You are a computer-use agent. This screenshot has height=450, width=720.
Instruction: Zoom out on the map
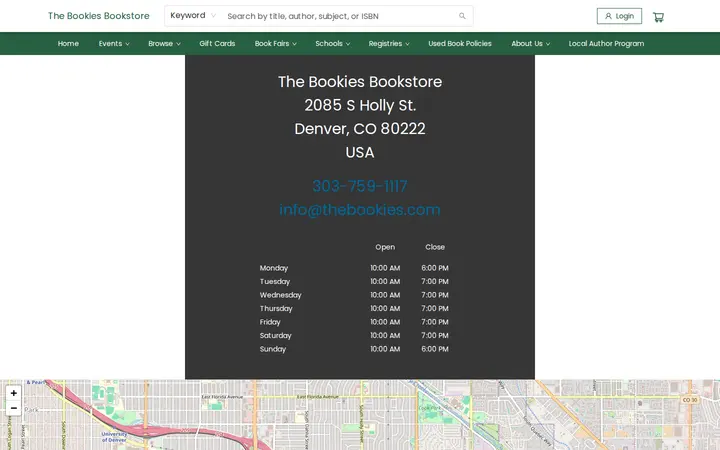click(x=14, y=408)
